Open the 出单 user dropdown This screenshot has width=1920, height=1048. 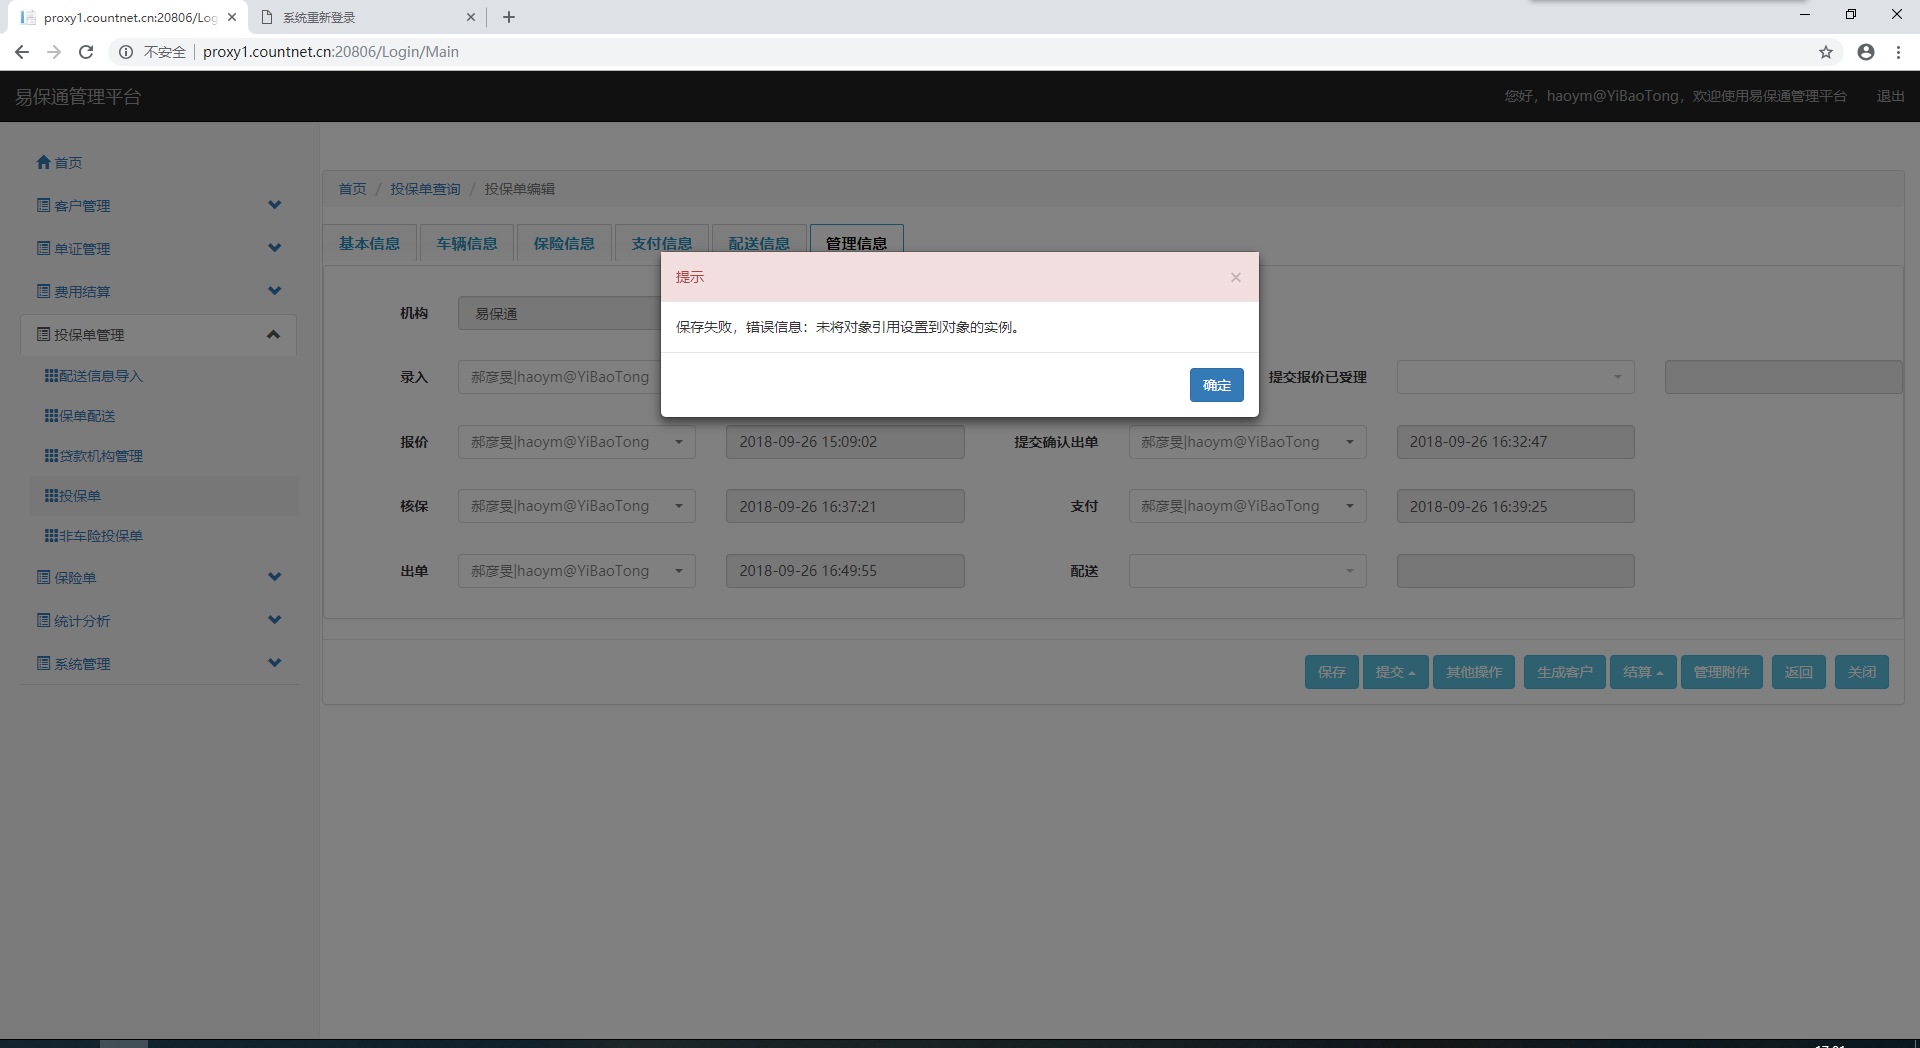(577, 571)
